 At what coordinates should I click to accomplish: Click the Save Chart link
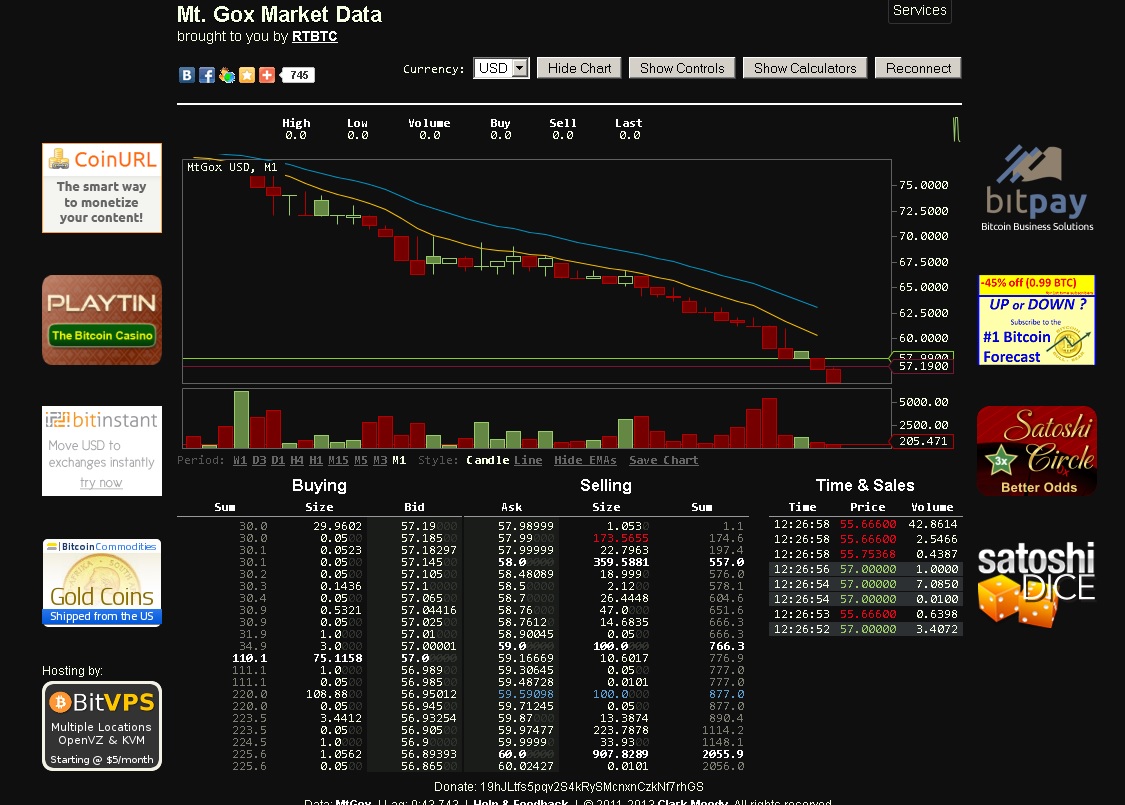664,461
